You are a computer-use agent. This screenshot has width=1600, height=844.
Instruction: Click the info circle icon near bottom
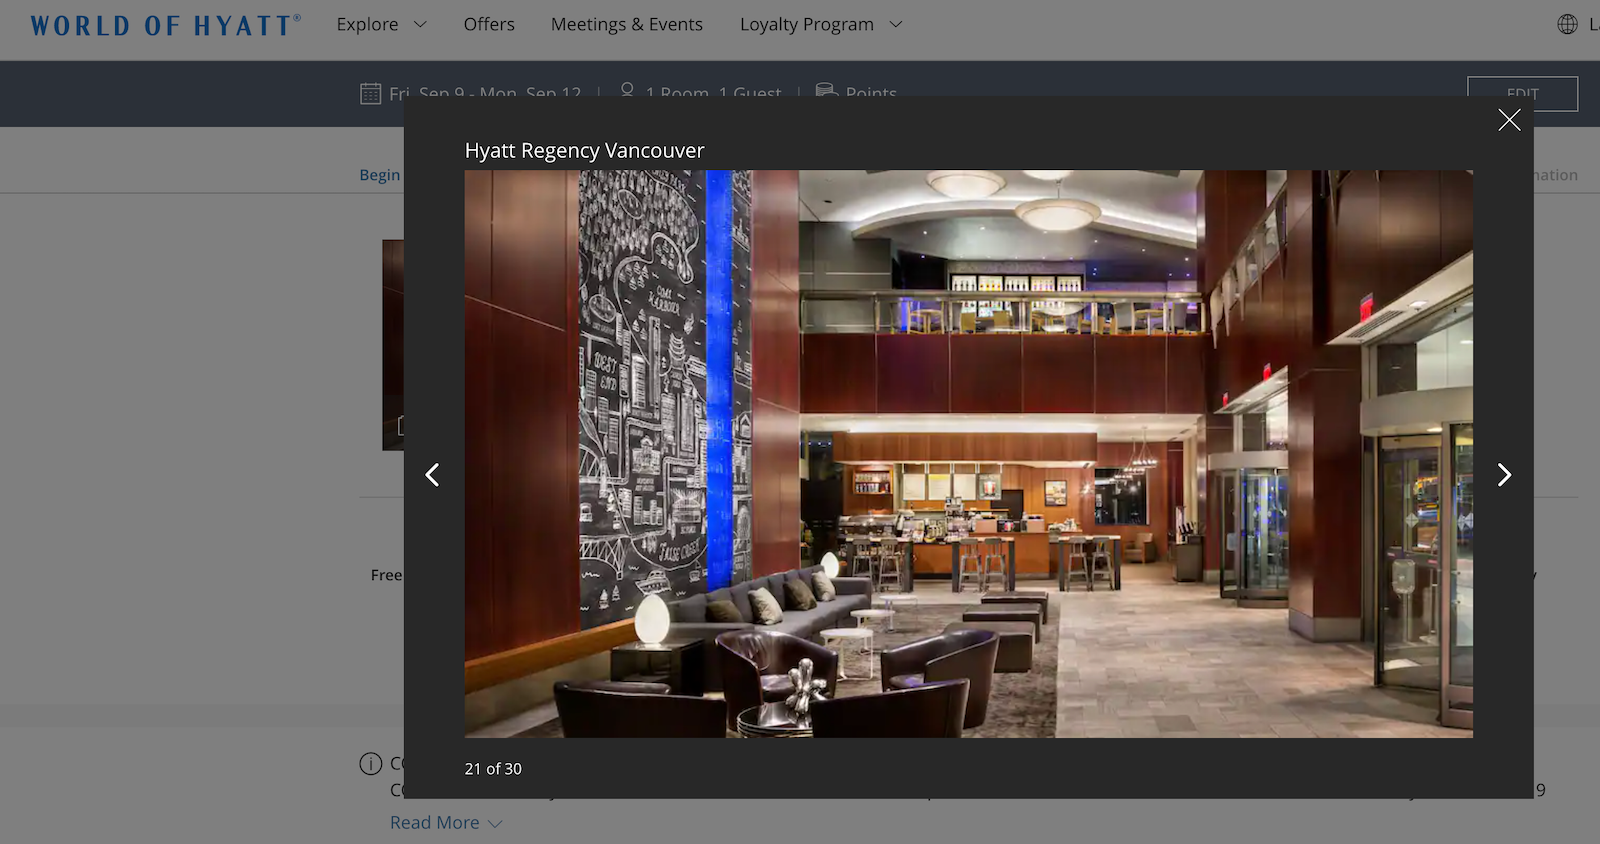(371, 764)
